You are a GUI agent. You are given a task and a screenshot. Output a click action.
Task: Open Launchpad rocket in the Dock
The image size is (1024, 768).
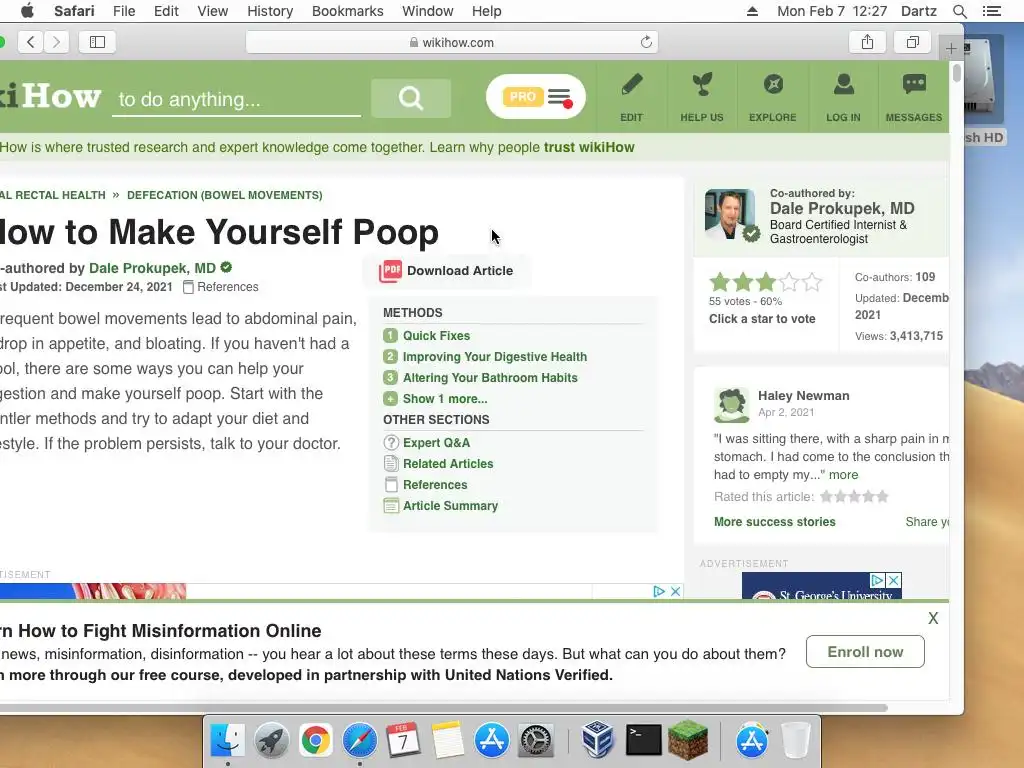[x=272, y=740]
